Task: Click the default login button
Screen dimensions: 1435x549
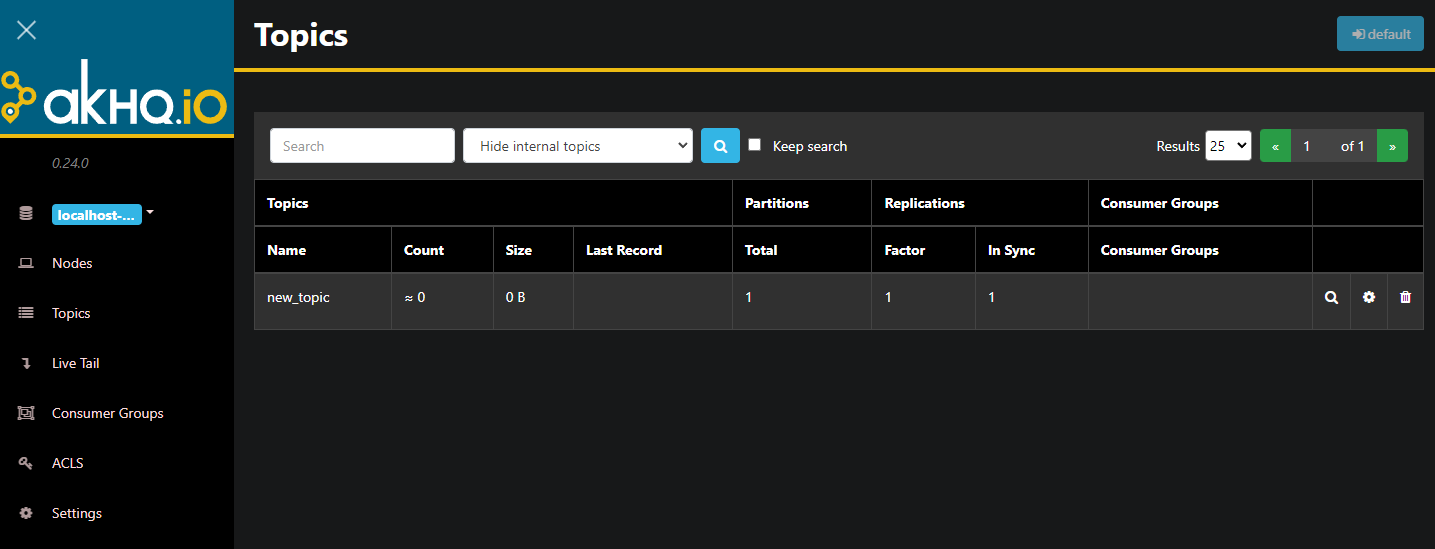Action: pos(1380,34)
